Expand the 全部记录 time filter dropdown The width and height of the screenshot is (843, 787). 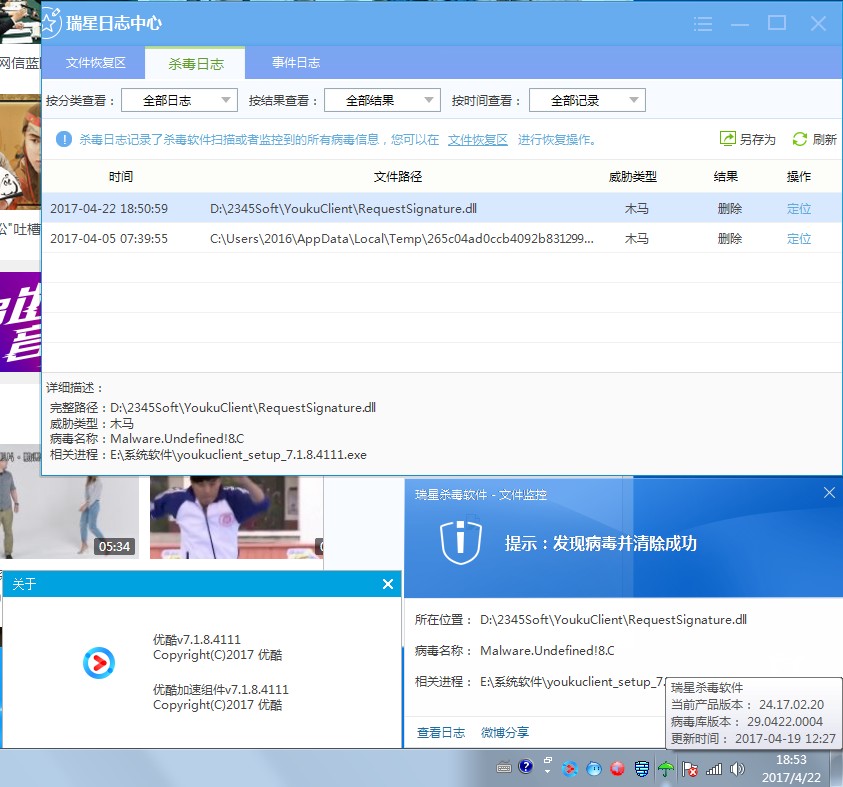click(586, 100)
